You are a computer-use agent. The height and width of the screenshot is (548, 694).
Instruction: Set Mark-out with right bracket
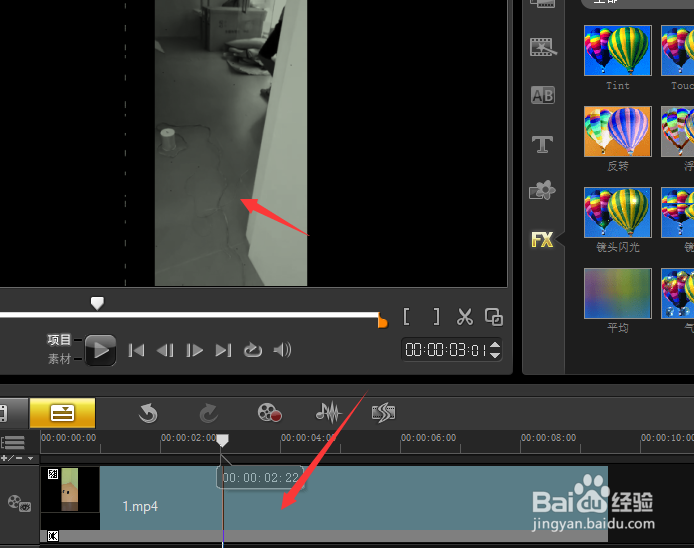(436, 317)
